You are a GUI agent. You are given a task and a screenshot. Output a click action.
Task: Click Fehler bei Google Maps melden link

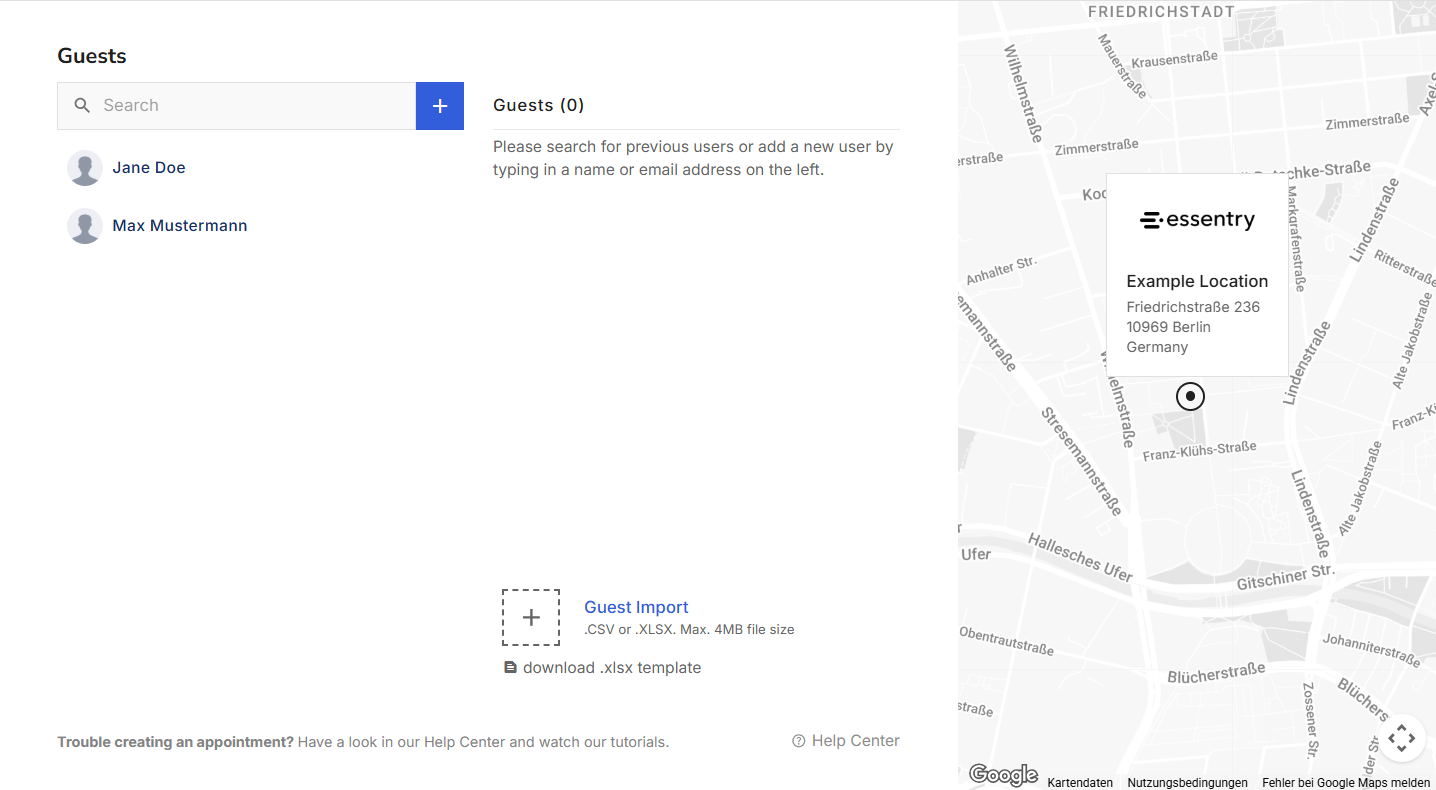[1346, 783]
